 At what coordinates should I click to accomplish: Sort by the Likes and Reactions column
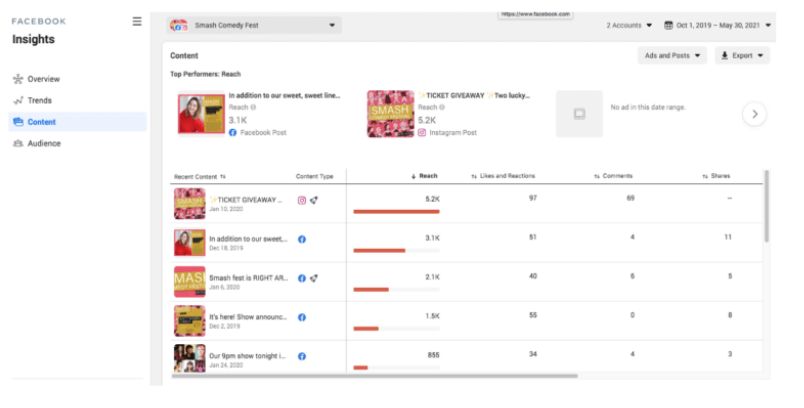pyautogui.click(x=503, y=176)
